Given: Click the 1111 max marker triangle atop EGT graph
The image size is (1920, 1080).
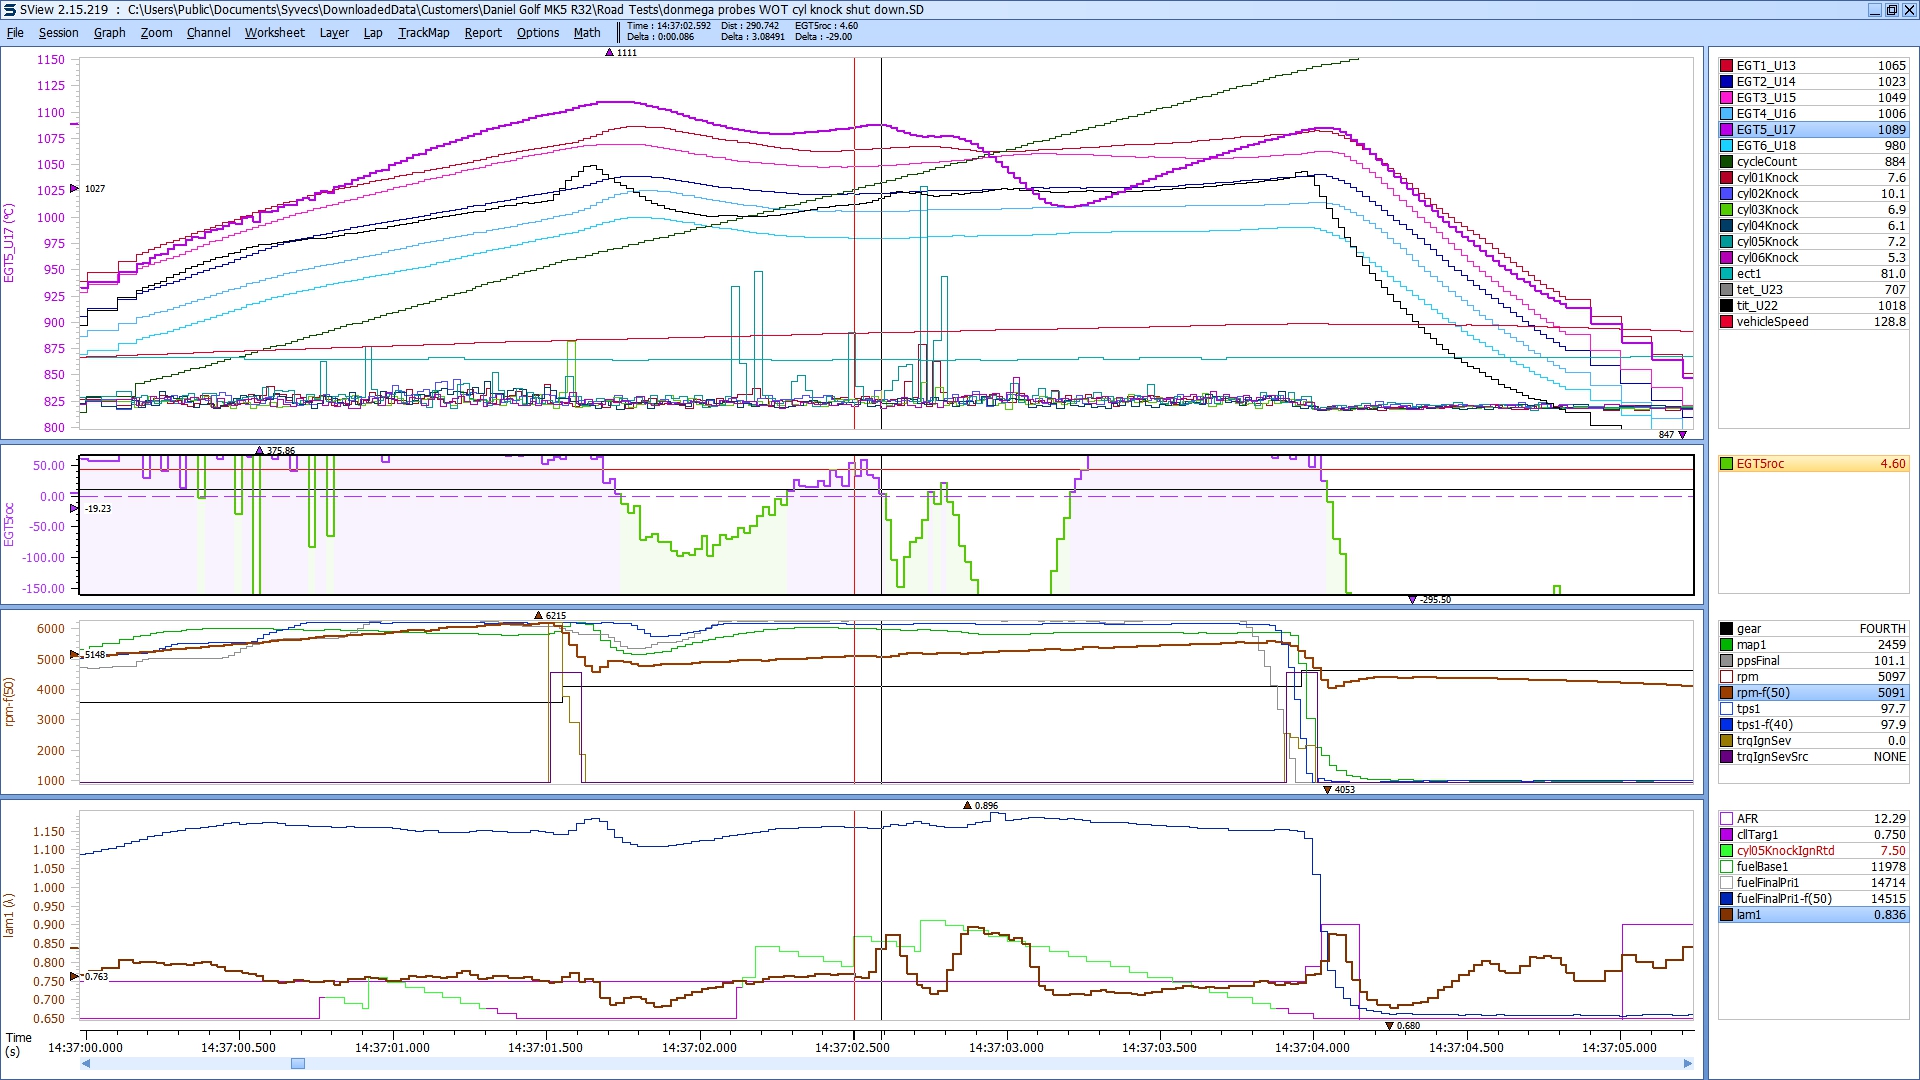Looking at the screenshot, I should [x=610, y=53].
